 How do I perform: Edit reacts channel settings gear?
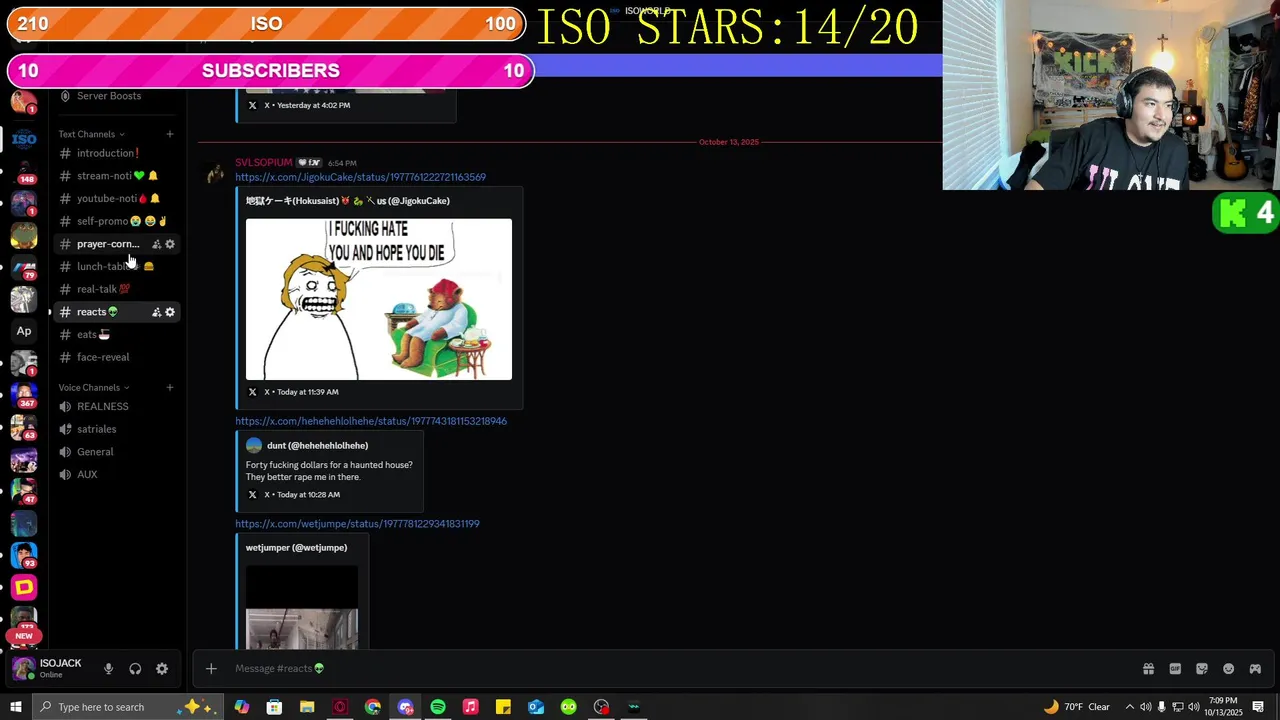170,312
